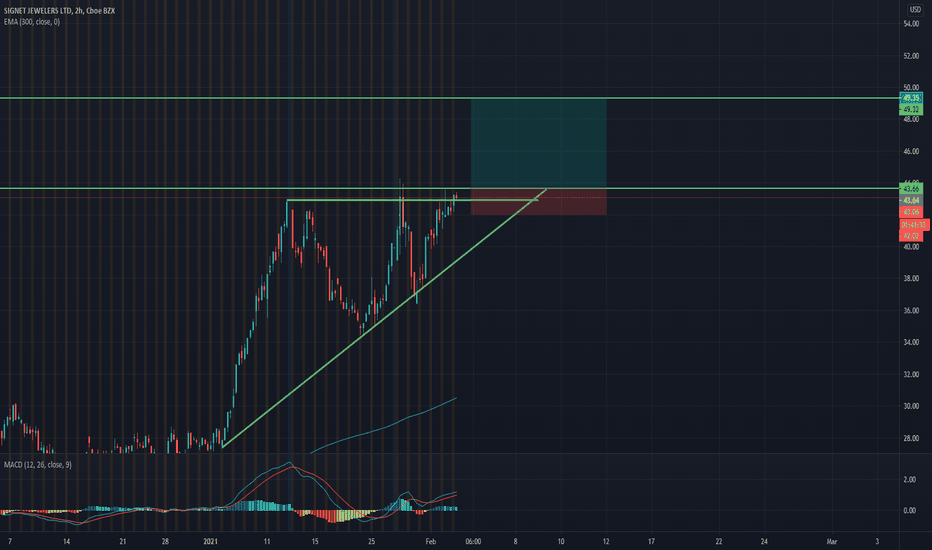The height and width of the screenshot is (550, 932).
Task: Select the MACD (12, 26, close, 9) label
Action: point(37,464)
